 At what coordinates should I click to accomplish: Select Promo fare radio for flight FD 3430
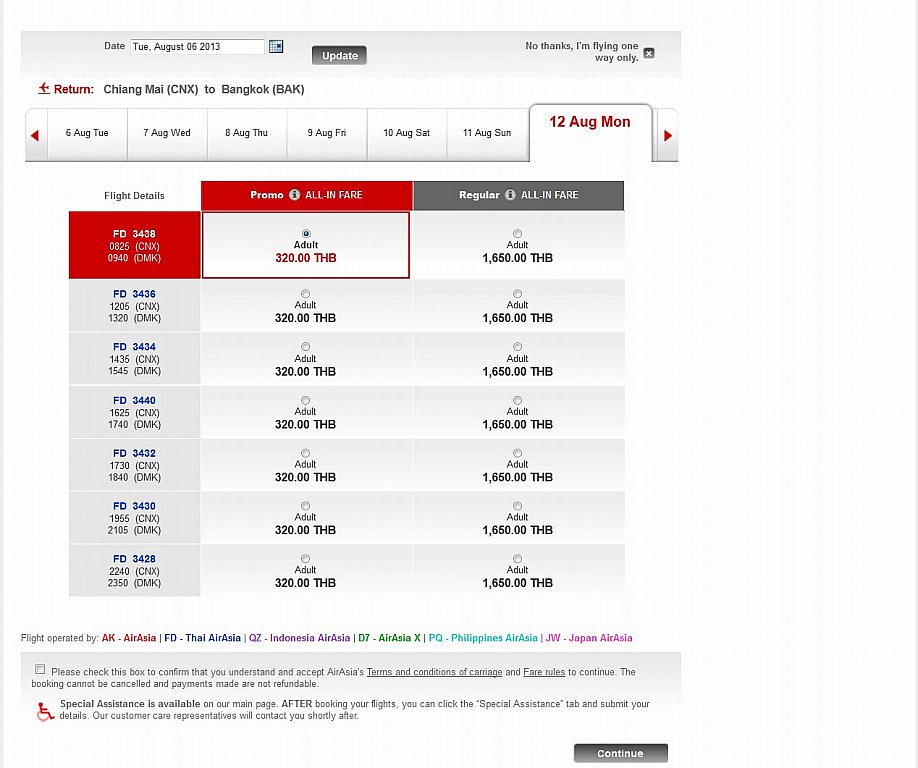(306, 506)
